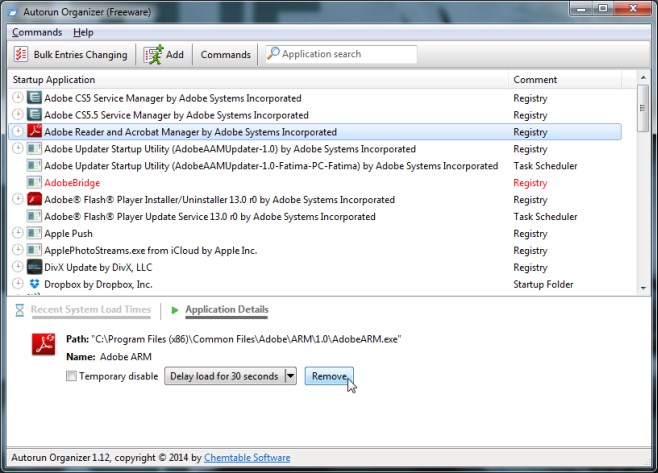Click the AdobeBridge entry icon

34,182
